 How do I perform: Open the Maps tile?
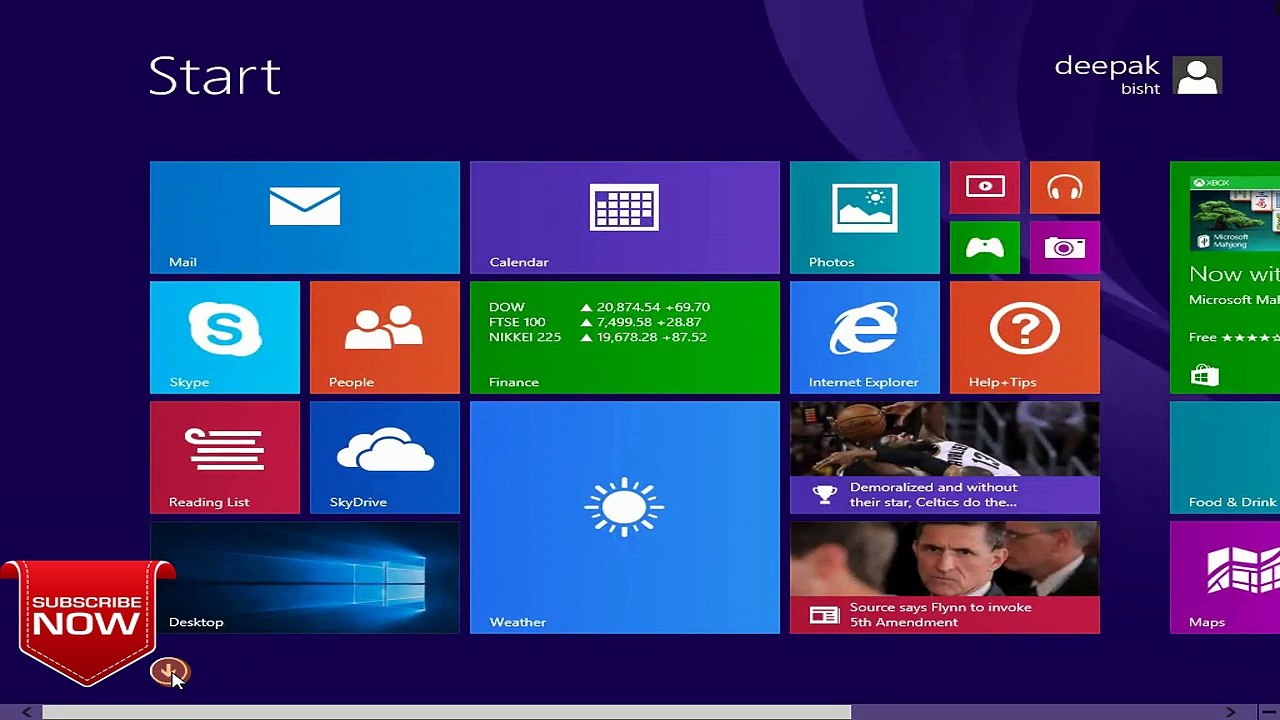pos(1225,577)
